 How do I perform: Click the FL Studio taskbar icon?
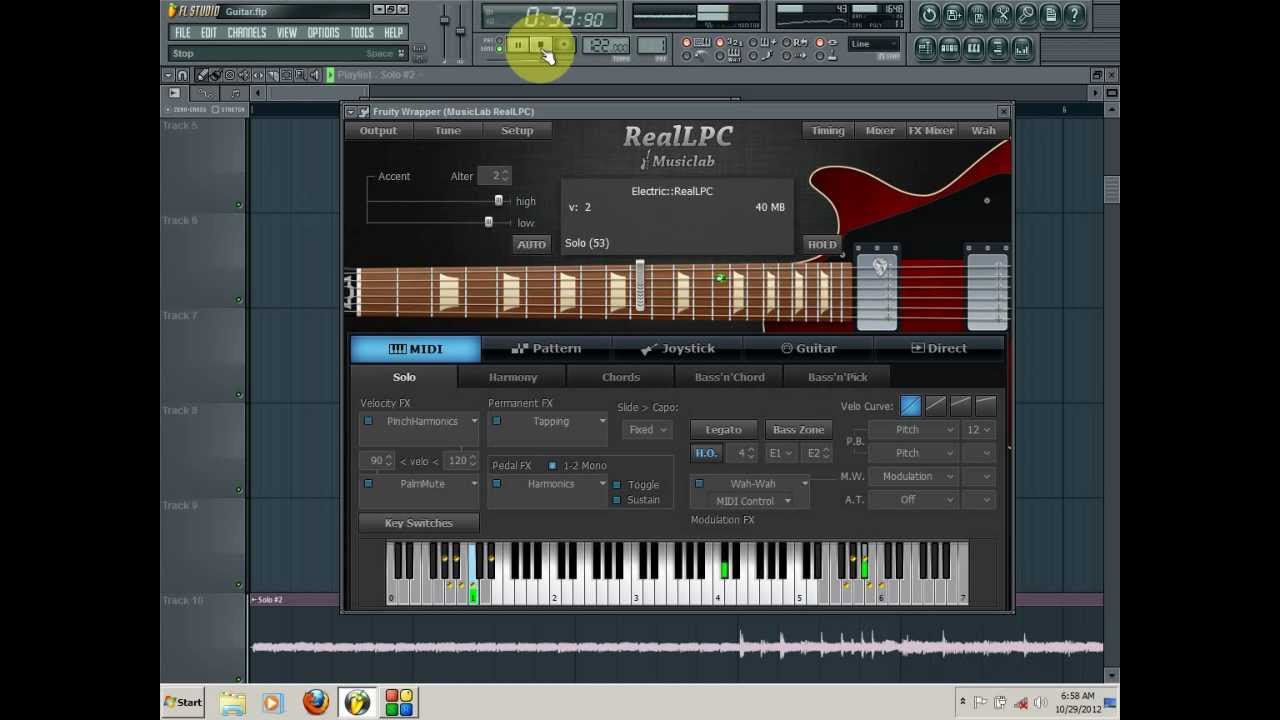[357, 702]
